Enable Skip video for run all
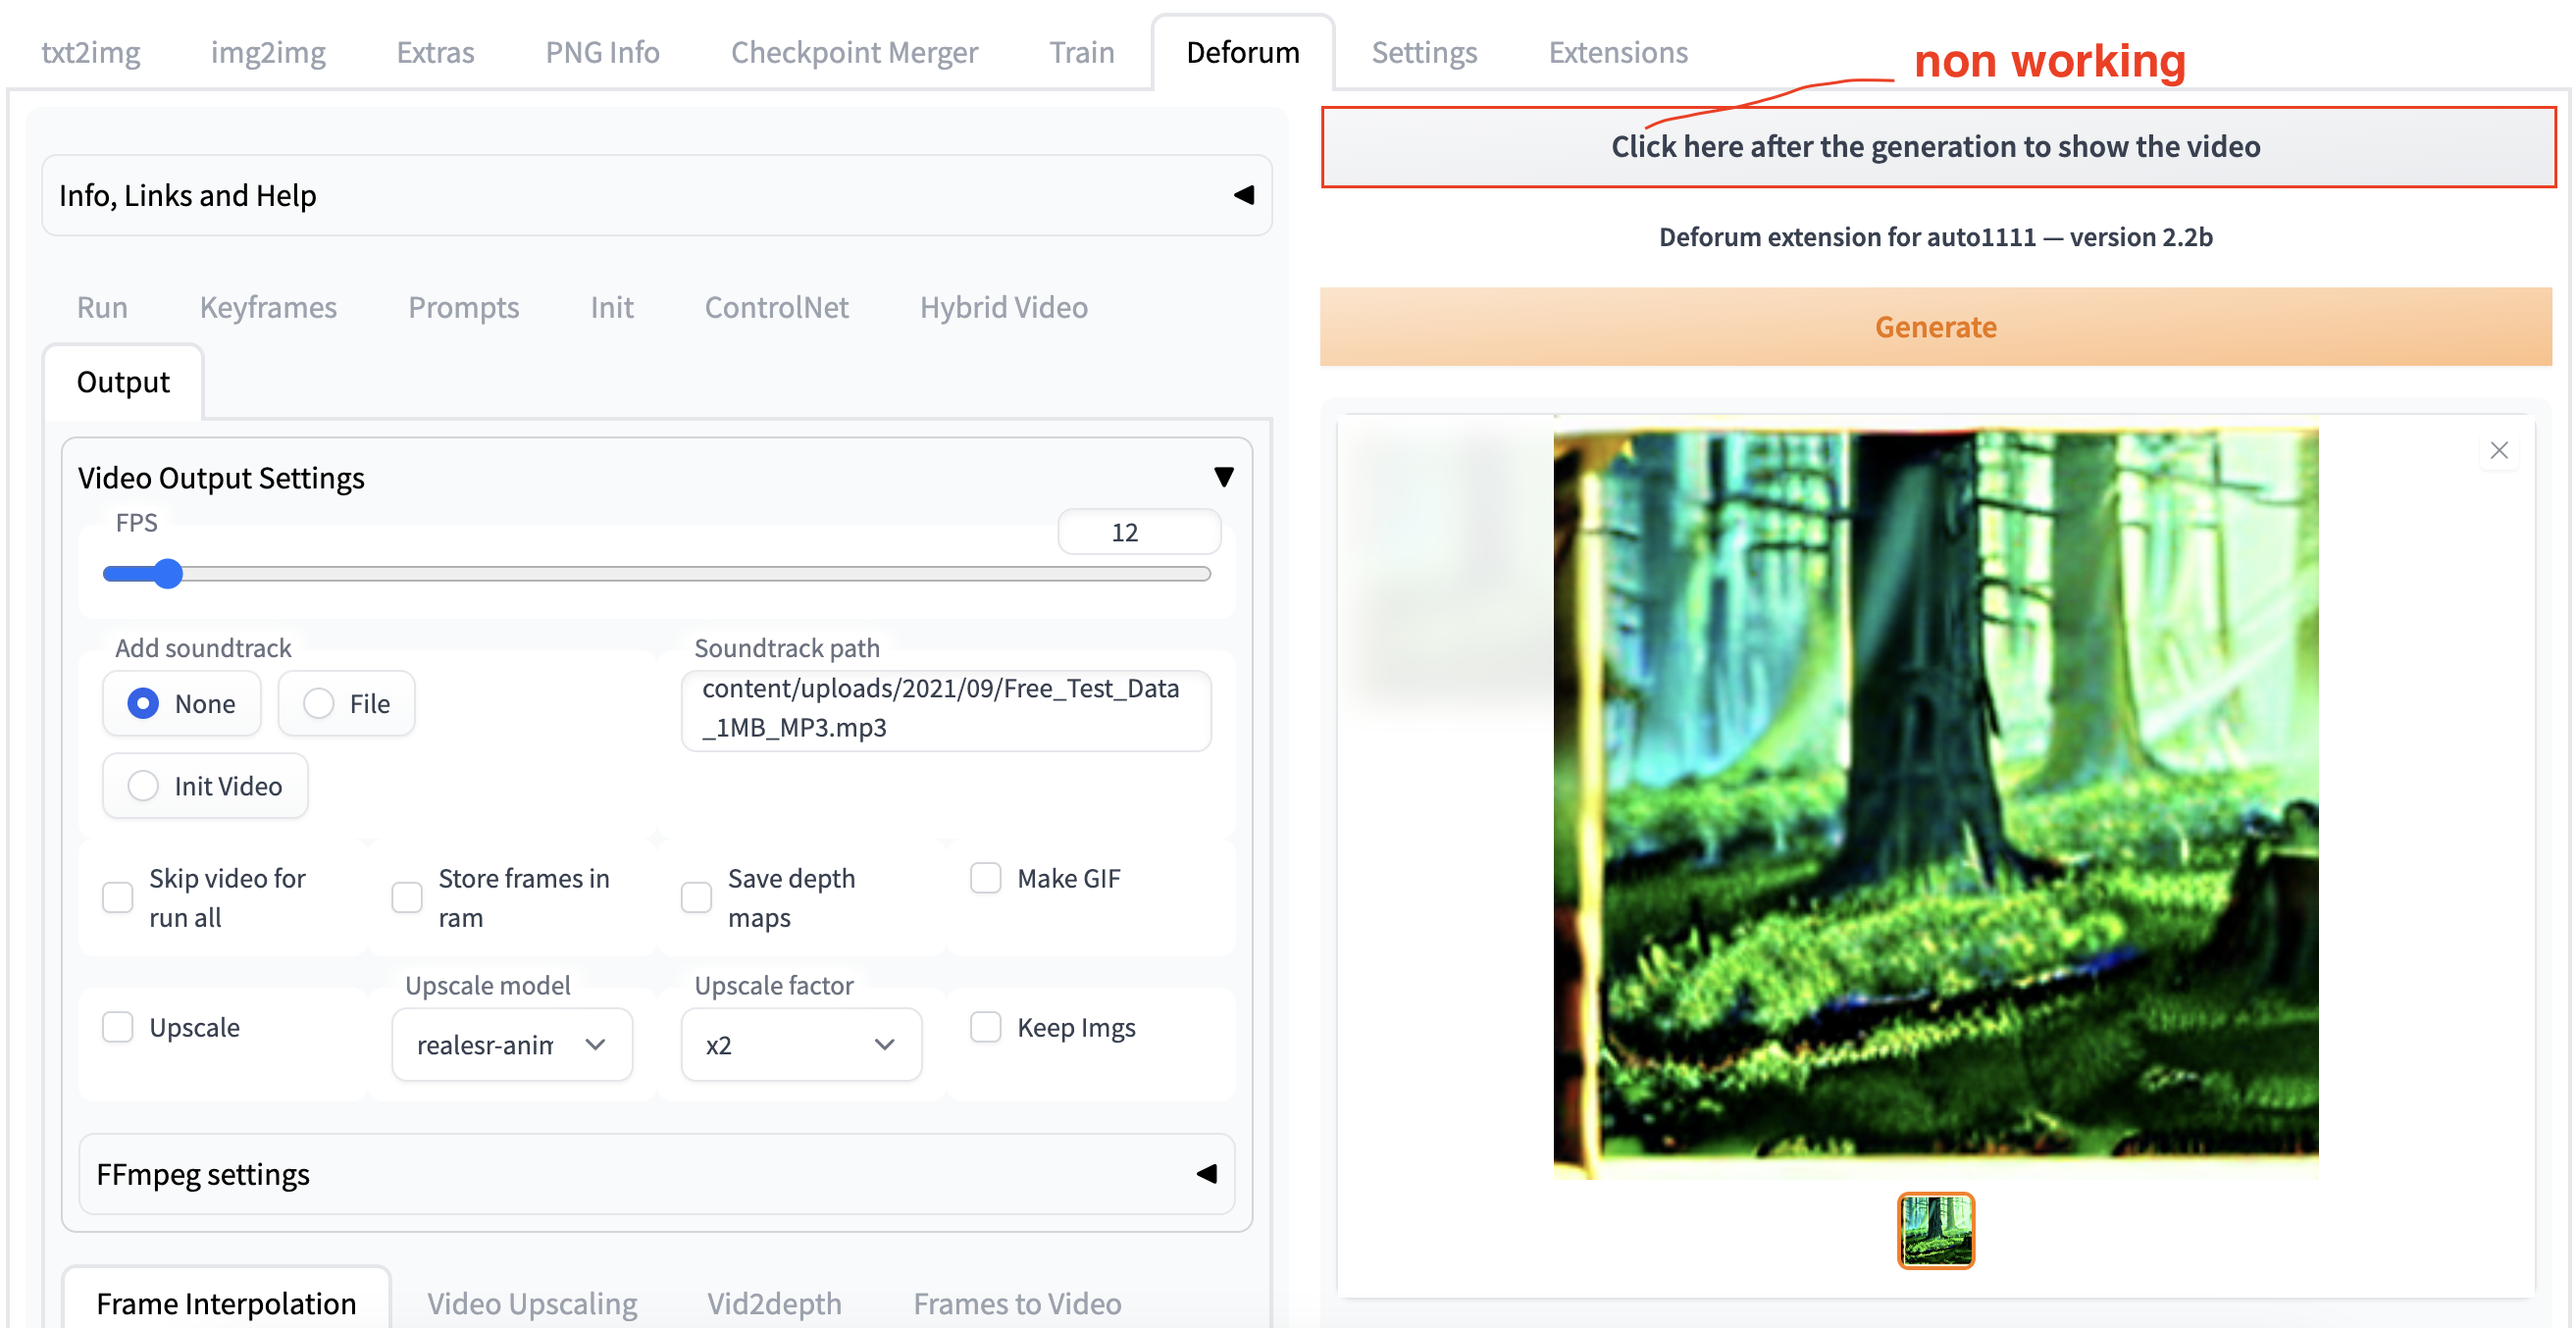The image size is (2576, 1328). pyautogui.click(x=118, y=897)
